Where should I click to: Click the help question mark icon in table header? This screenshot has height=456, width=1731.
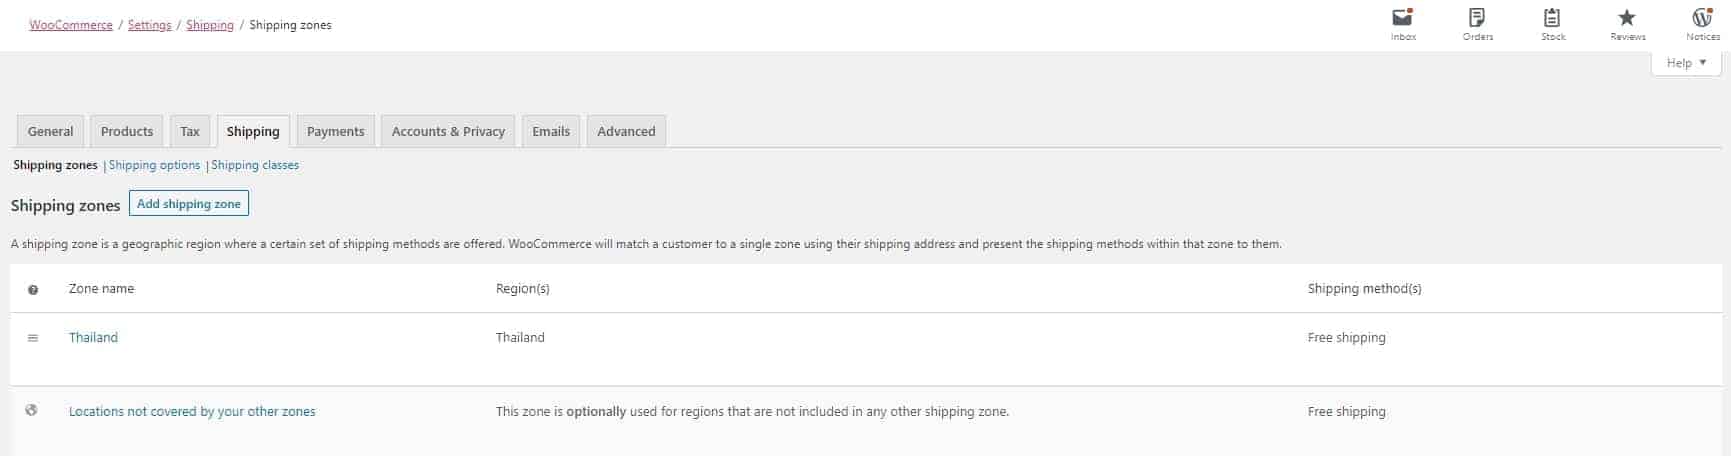click(x=33, y=290)
